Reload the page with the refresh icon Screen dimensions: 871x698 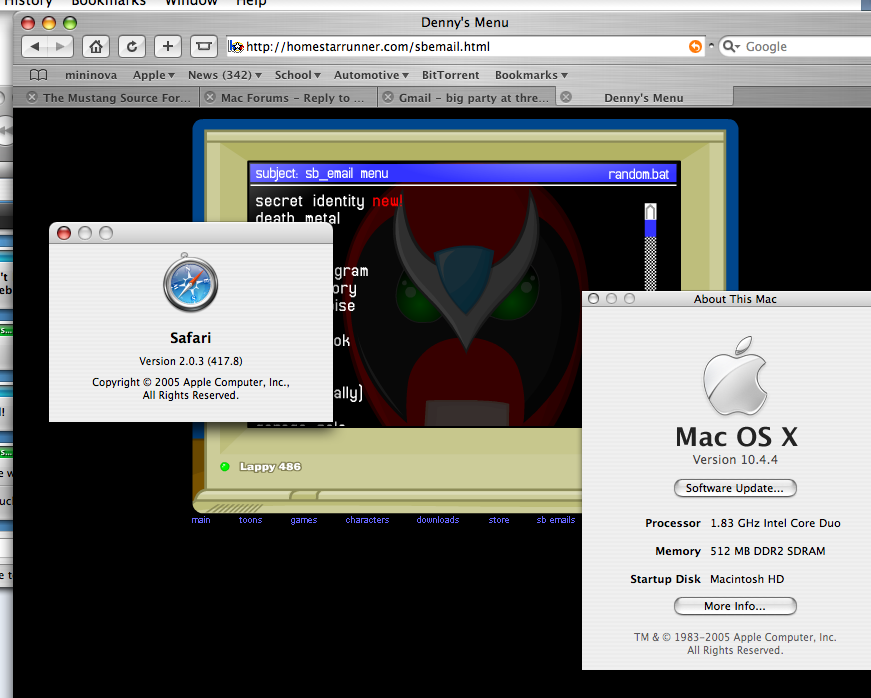click(132, 47)
